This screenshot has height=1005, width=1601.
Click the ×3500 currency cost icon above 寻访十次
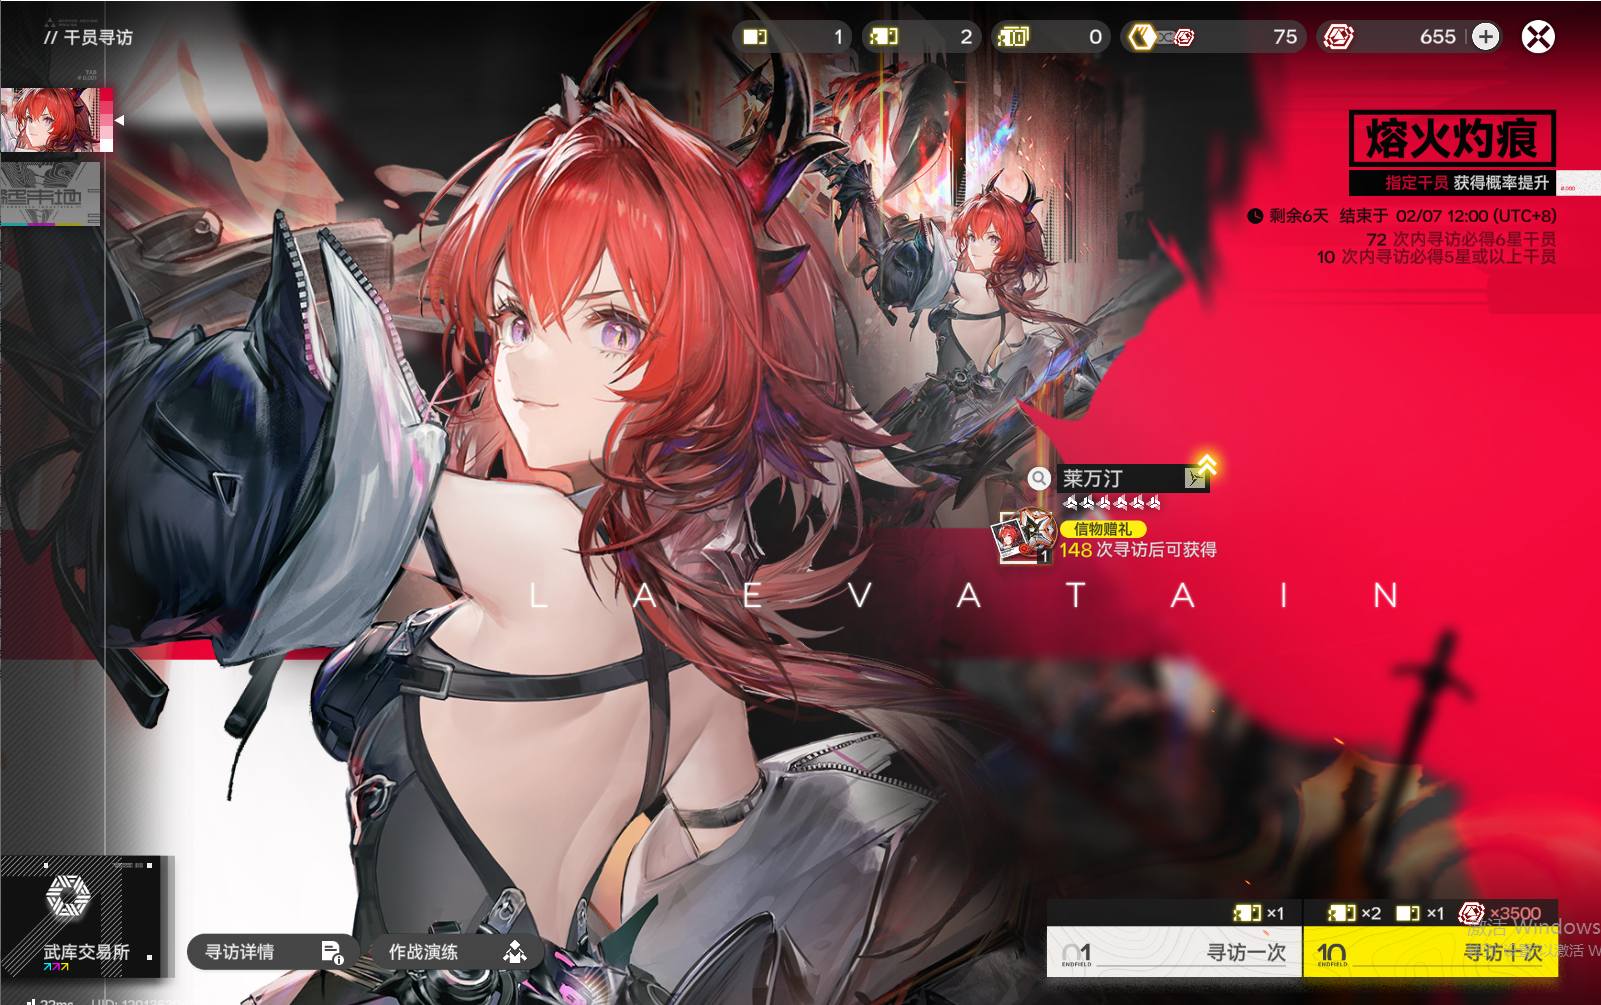1471,913
